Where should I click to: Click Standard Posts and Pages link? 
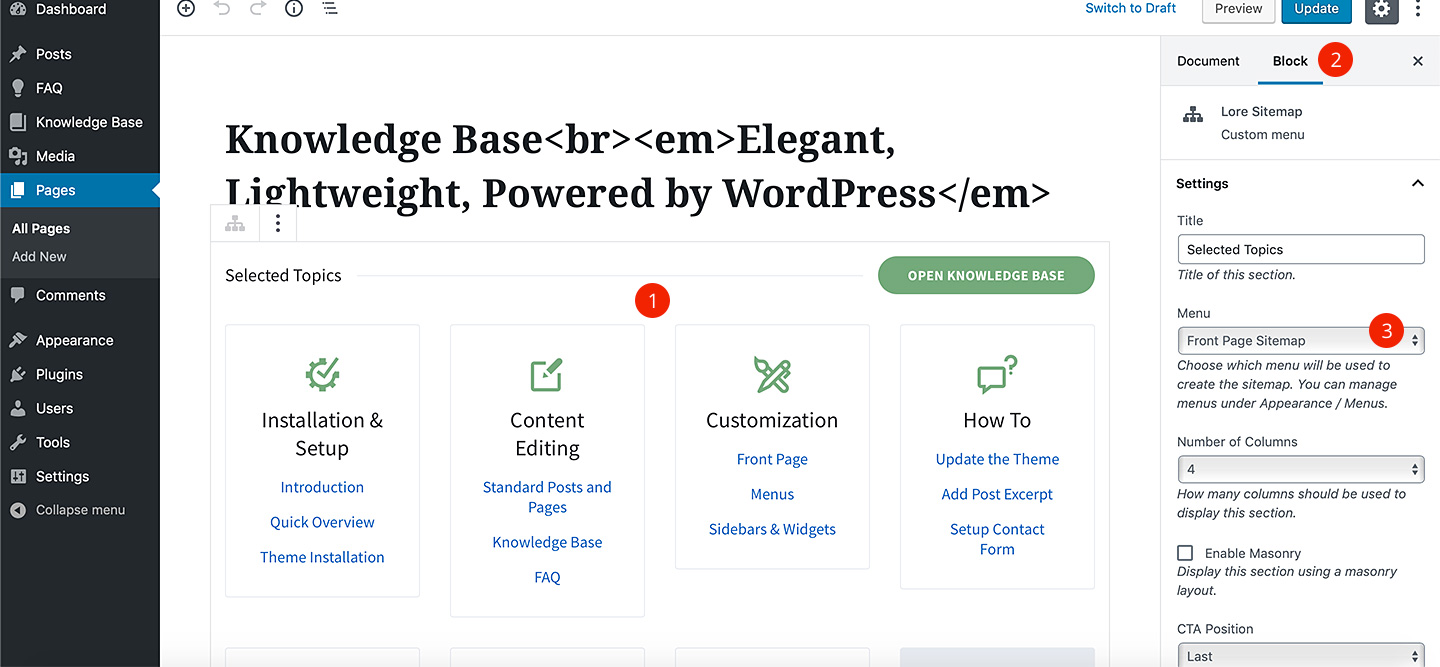point(547,497)
